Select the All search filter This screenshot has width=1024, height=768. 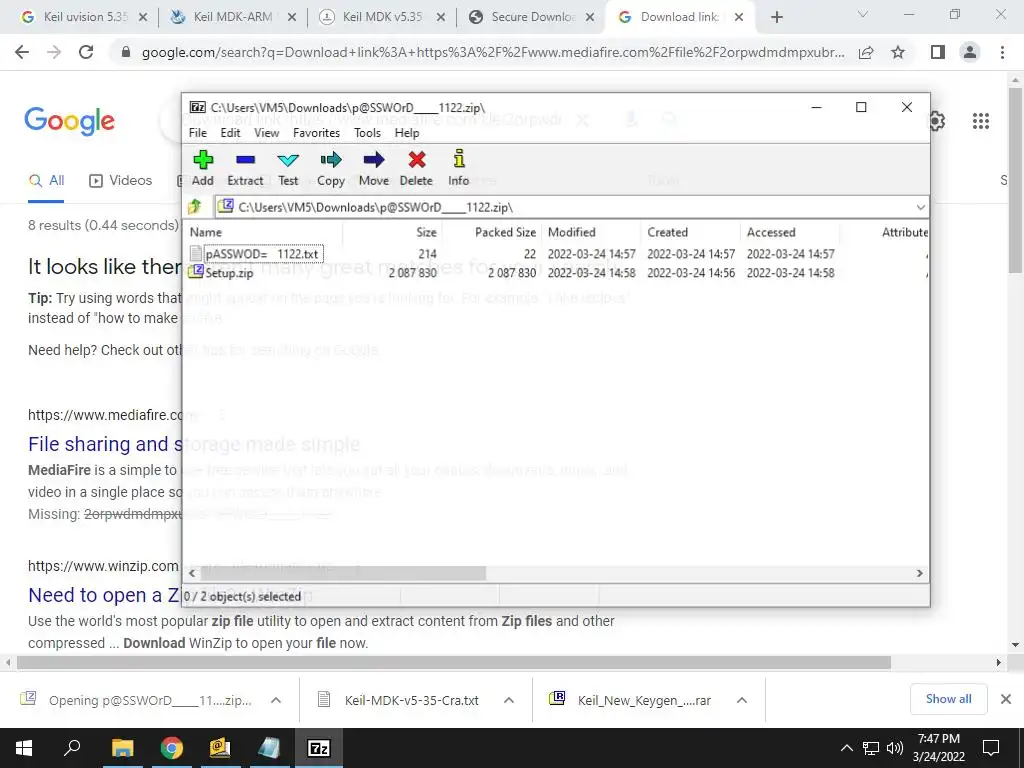point(46,181)
